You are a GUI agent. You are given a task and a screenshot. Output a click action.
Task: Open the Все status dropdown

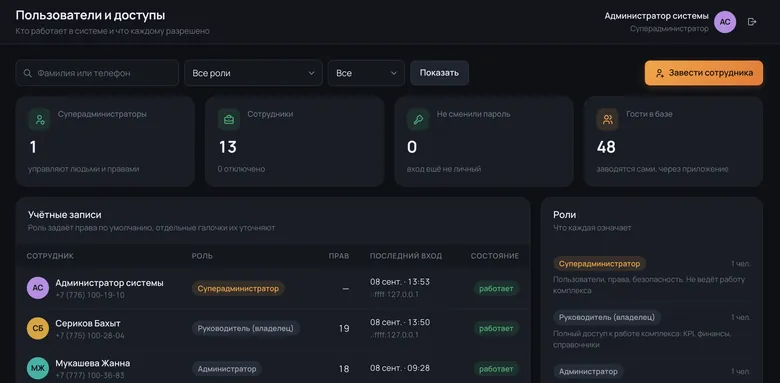click(x=366, y=73)
